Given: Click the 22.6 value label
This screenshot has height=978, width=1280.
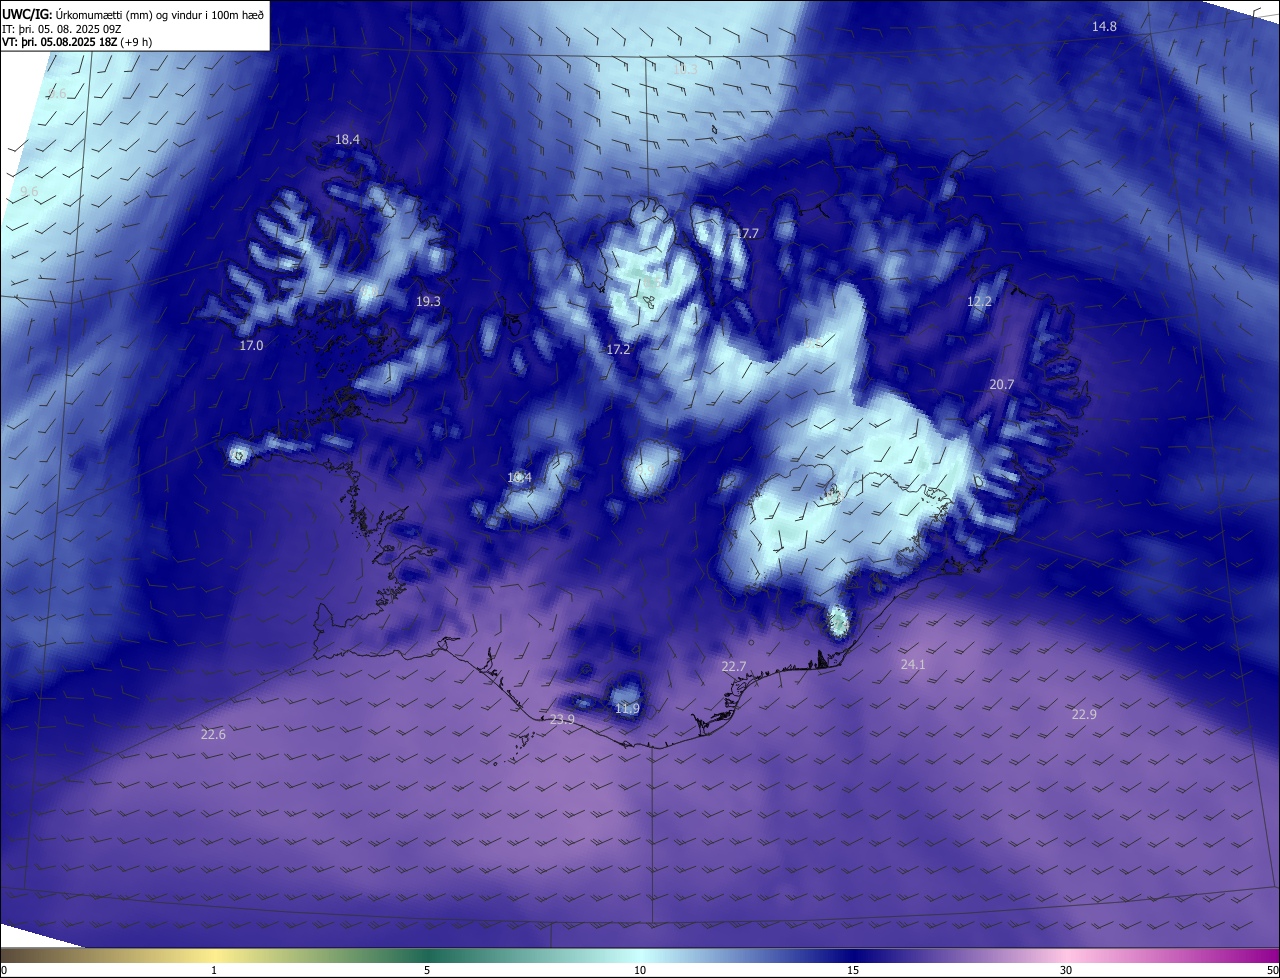Looking at the screenshot, I should (x=213, y=734).
